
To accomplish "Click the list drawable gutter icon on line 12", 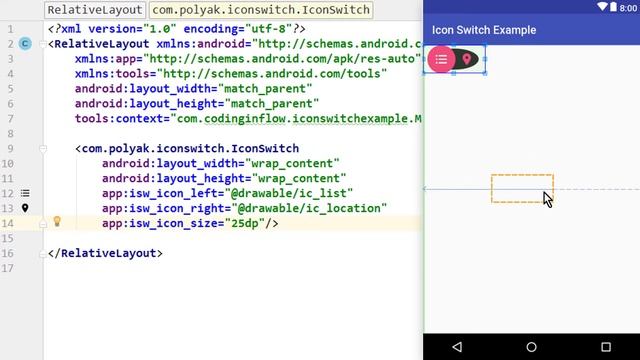I will coord(25,193).
